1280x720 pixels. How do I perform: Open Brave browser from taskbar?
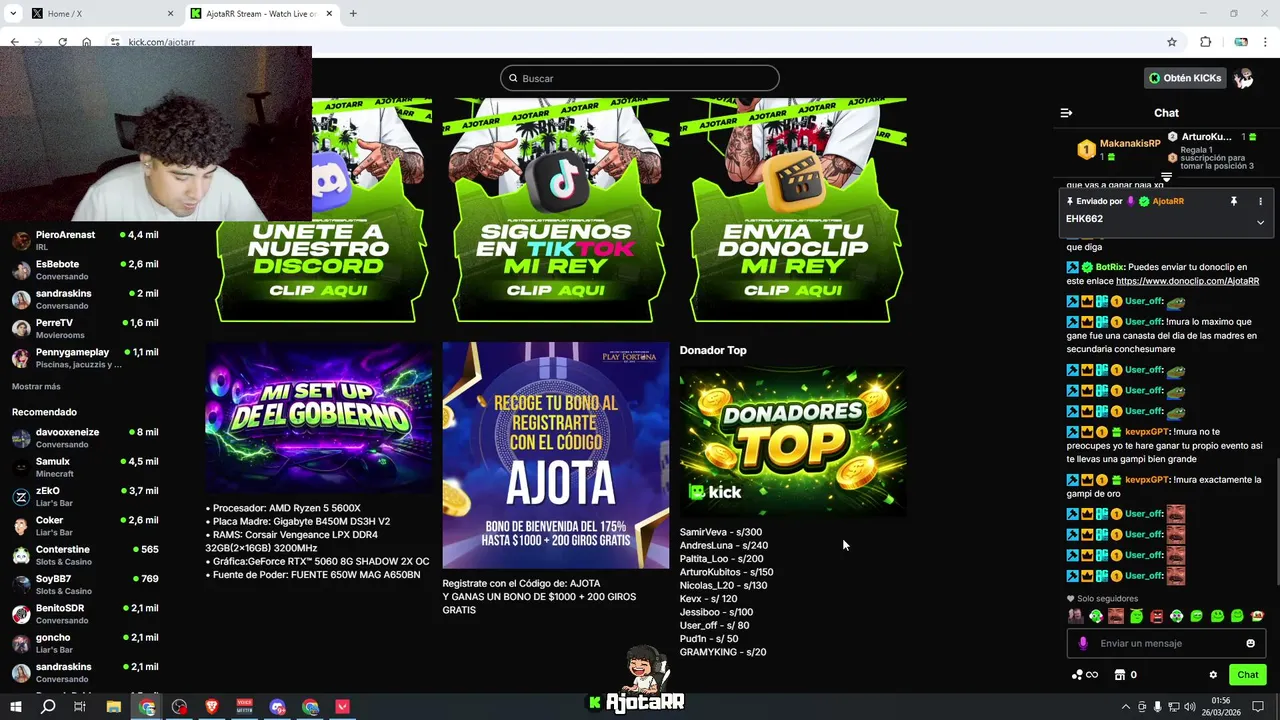coord(212,707)
